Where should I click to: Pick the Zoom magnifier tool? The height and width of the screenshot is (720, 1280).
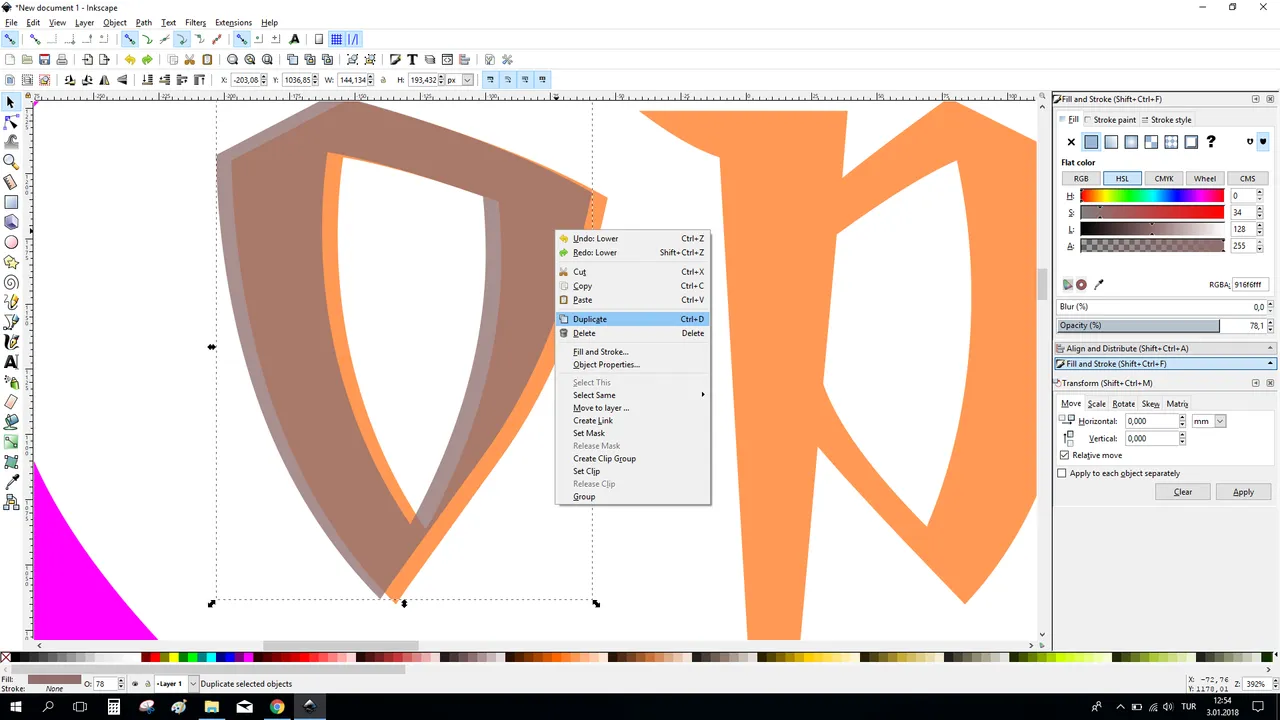pos(11,162)
